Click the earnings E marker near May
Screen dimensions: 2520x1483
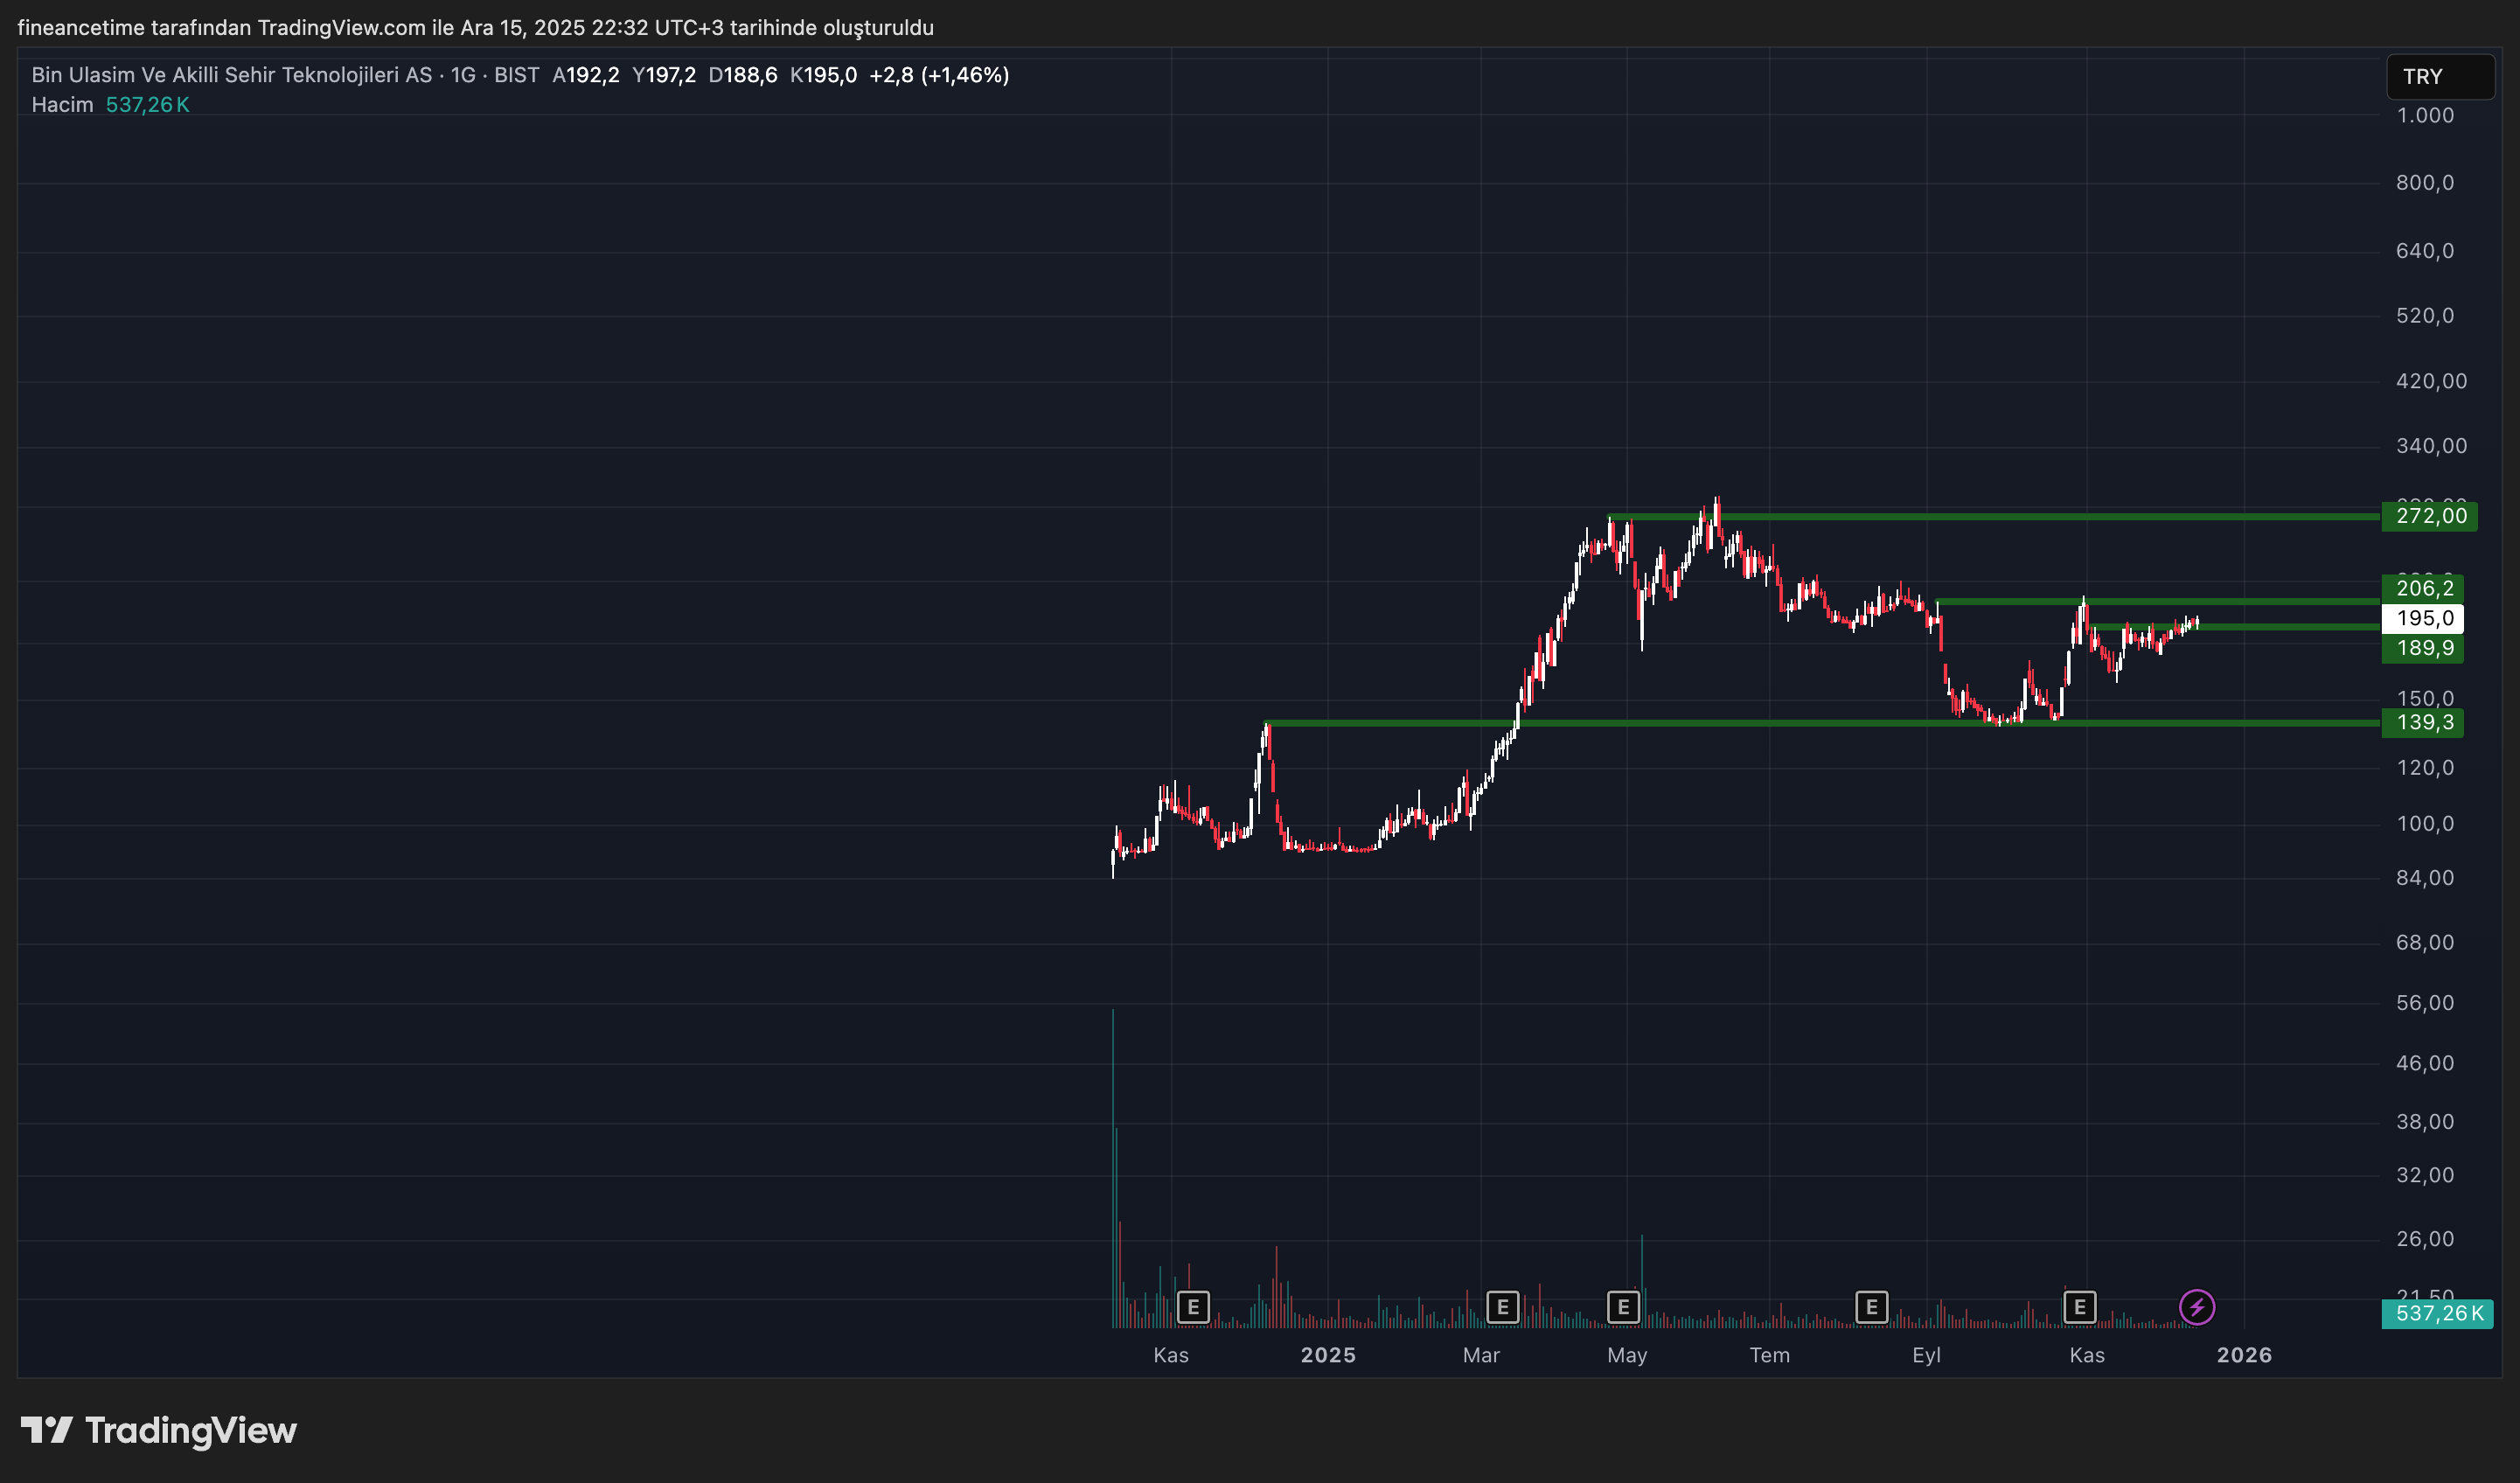1623,1307
